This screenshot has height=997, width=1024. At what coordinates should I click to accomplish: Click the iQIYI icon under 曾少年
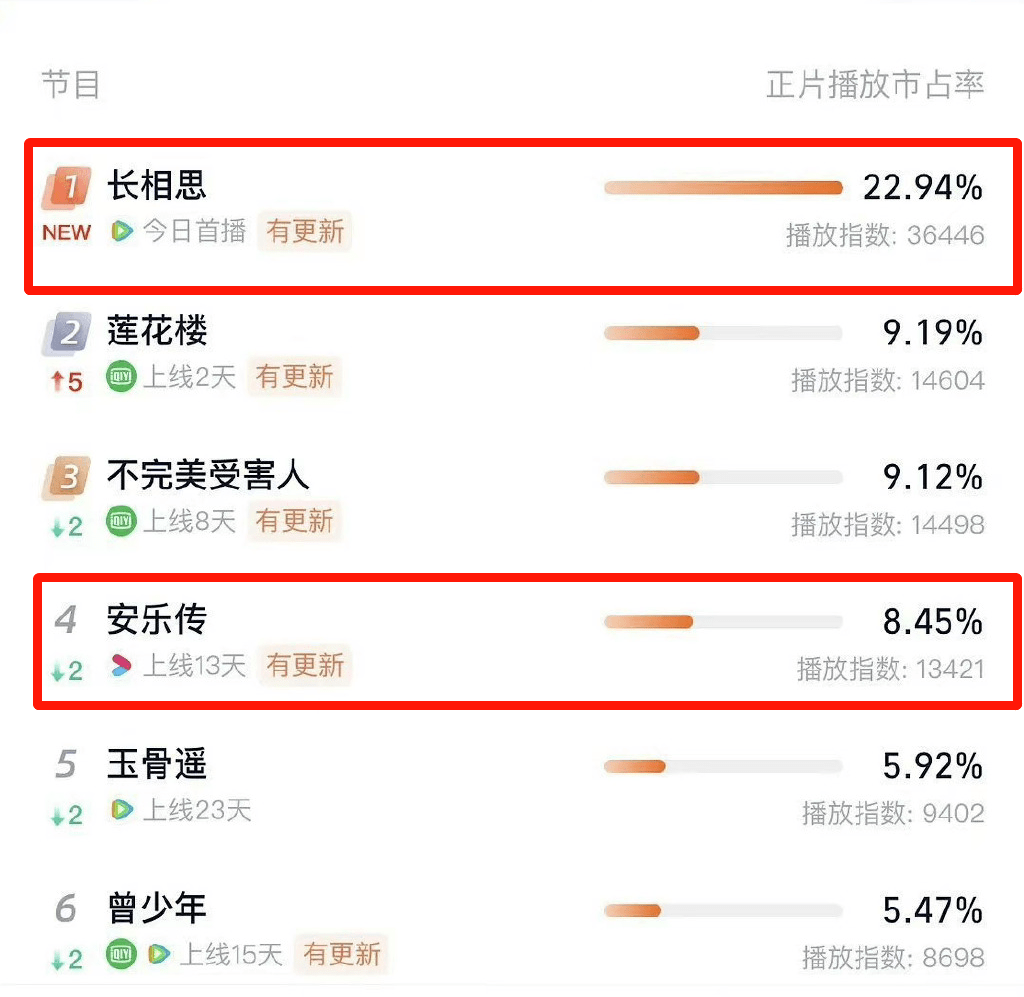pos(121,953)
